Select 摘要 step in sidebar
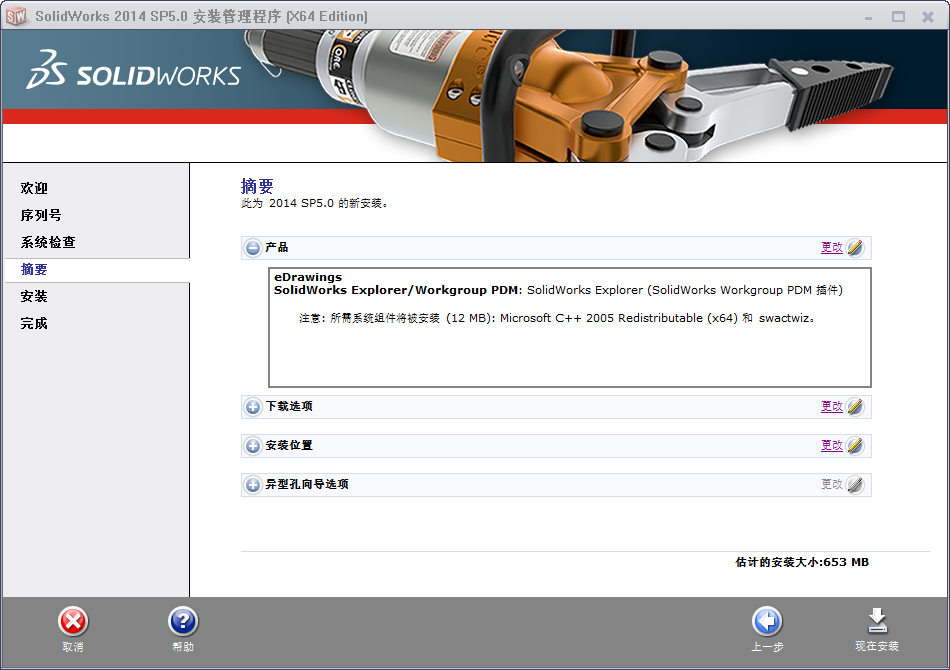The width and height of the screenshot is (950, 670). click(34, 270)
